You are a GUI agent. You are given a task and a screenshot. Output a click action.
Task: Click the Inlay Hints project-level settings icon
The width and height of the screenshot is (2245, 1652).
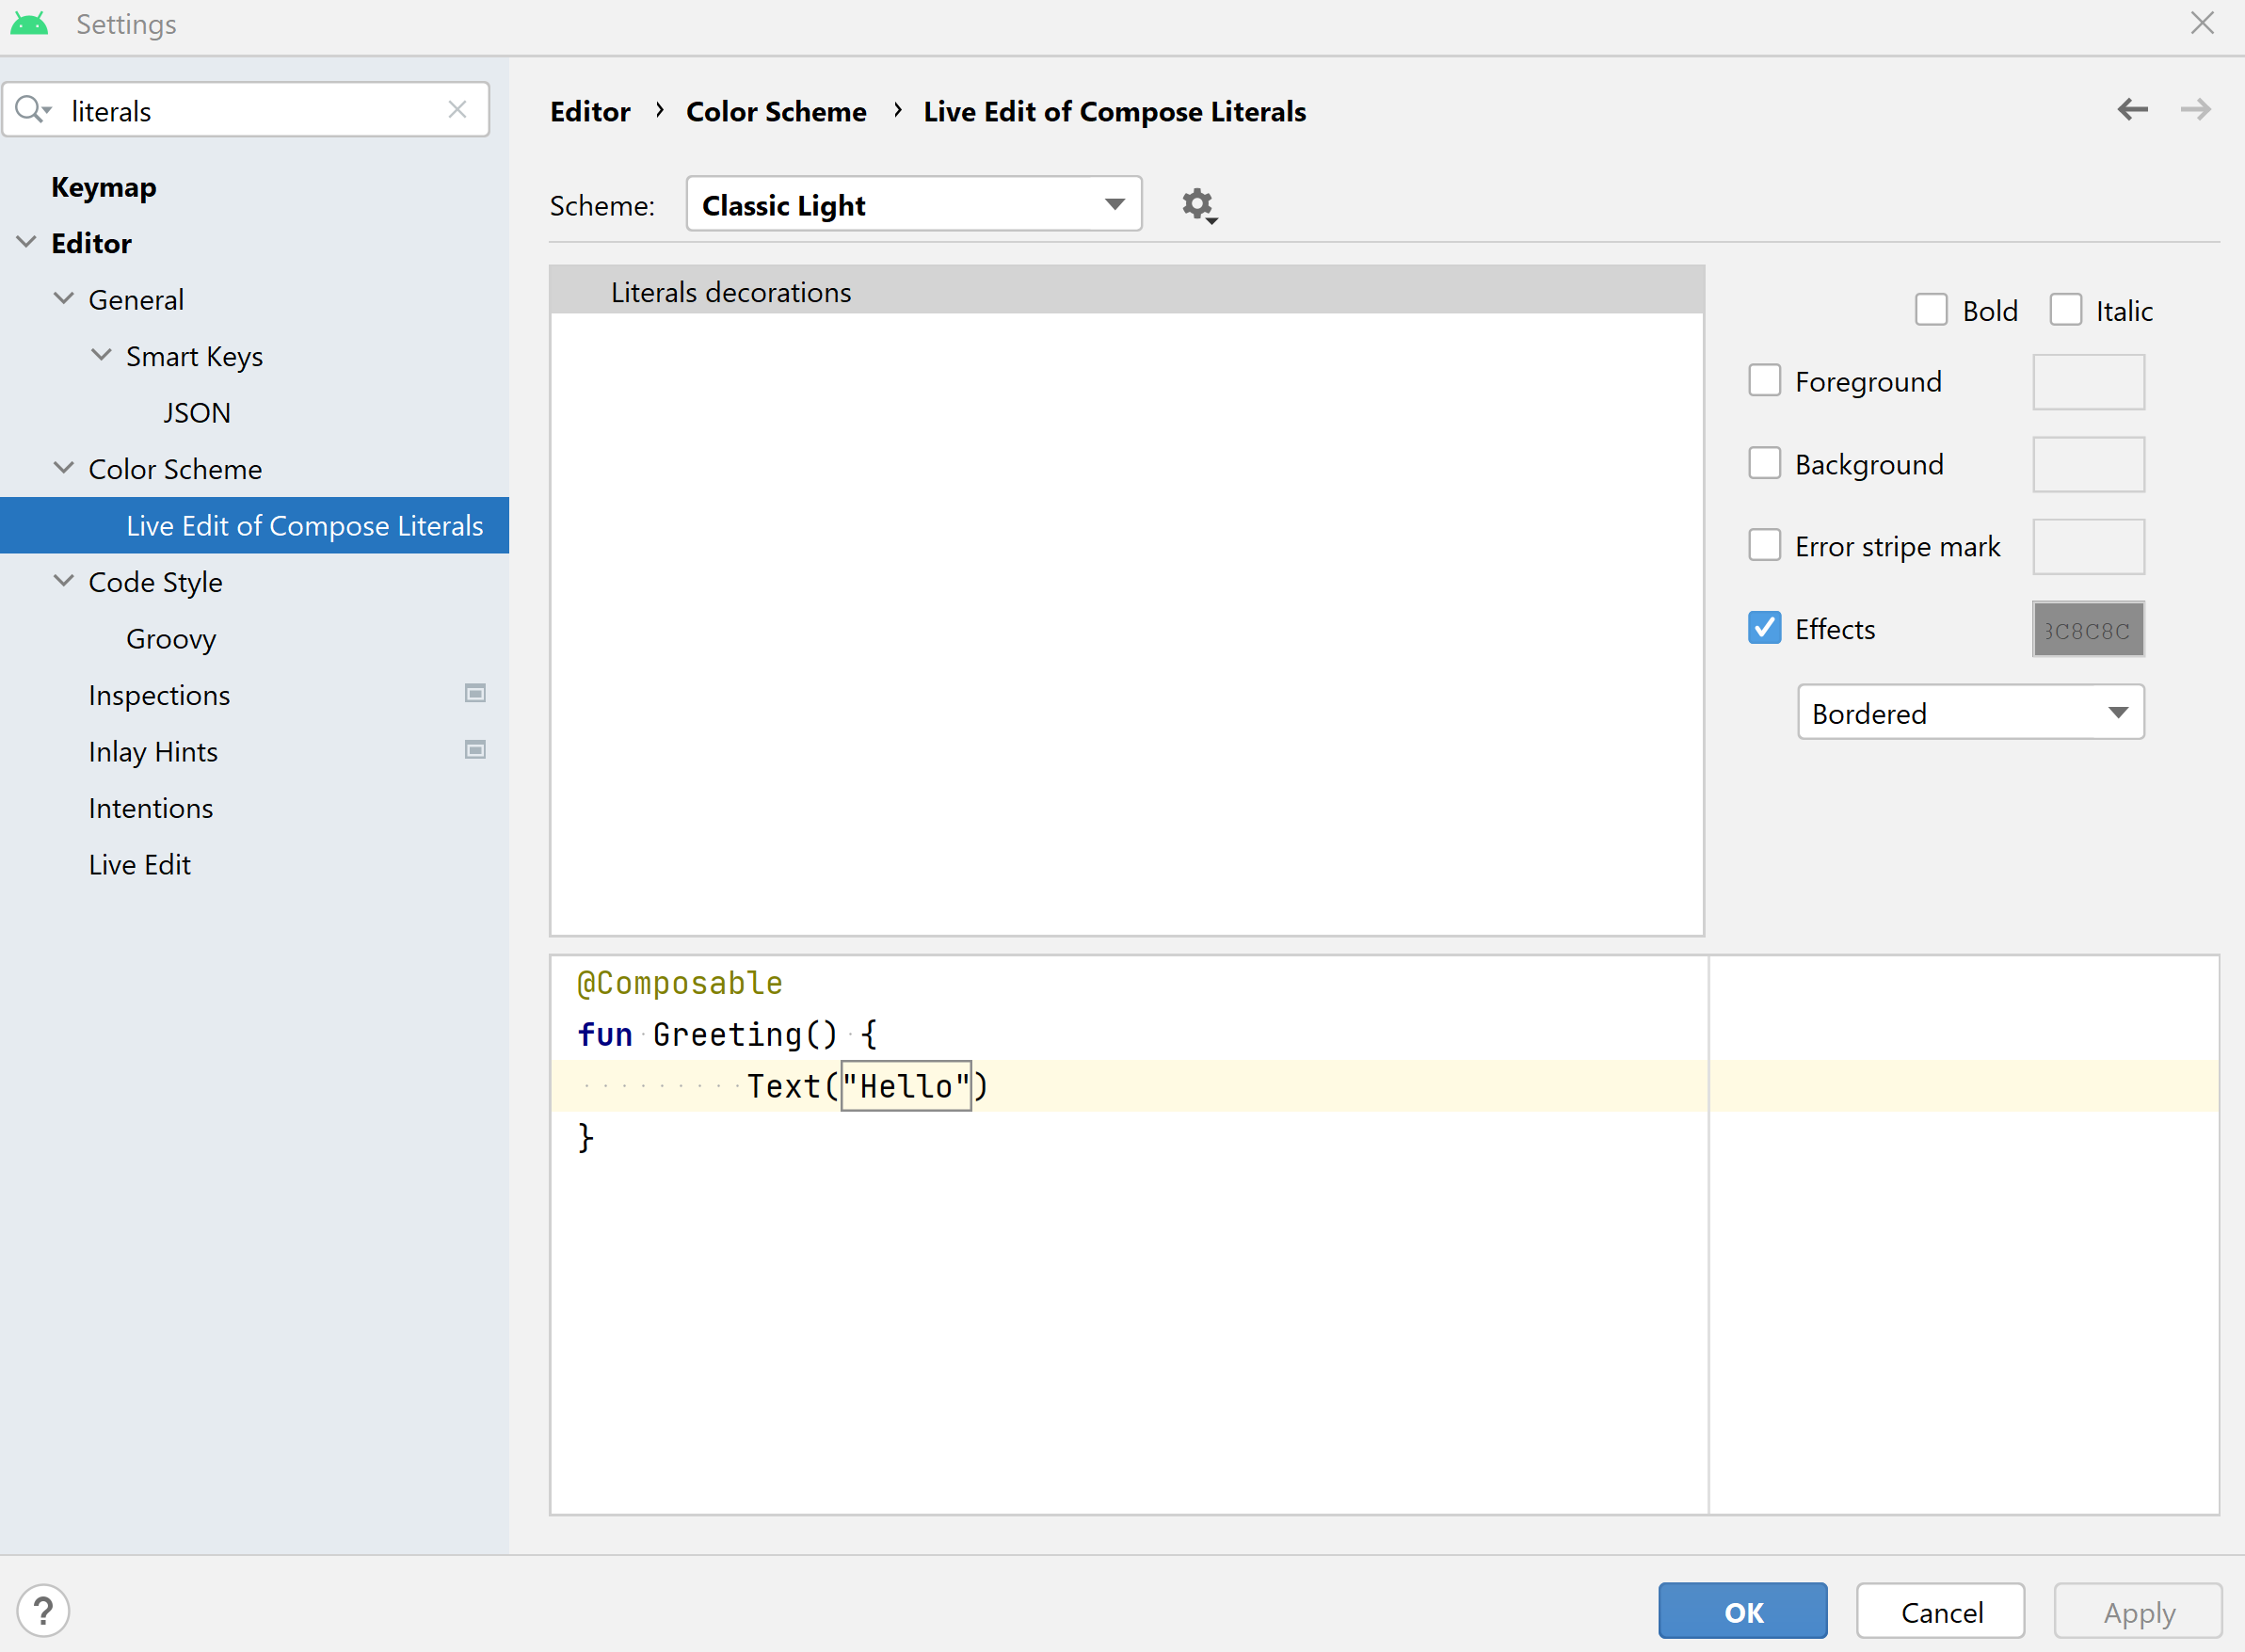[475, 750]
